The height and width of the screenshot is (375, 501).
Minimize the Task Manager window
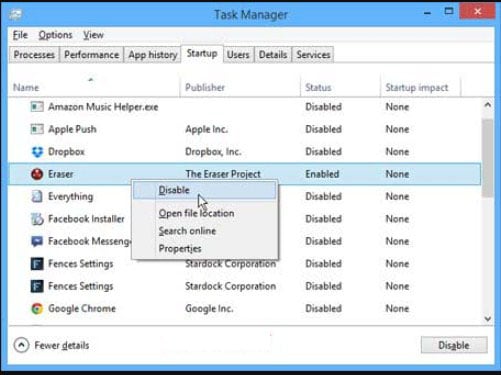tap(427, 13)
